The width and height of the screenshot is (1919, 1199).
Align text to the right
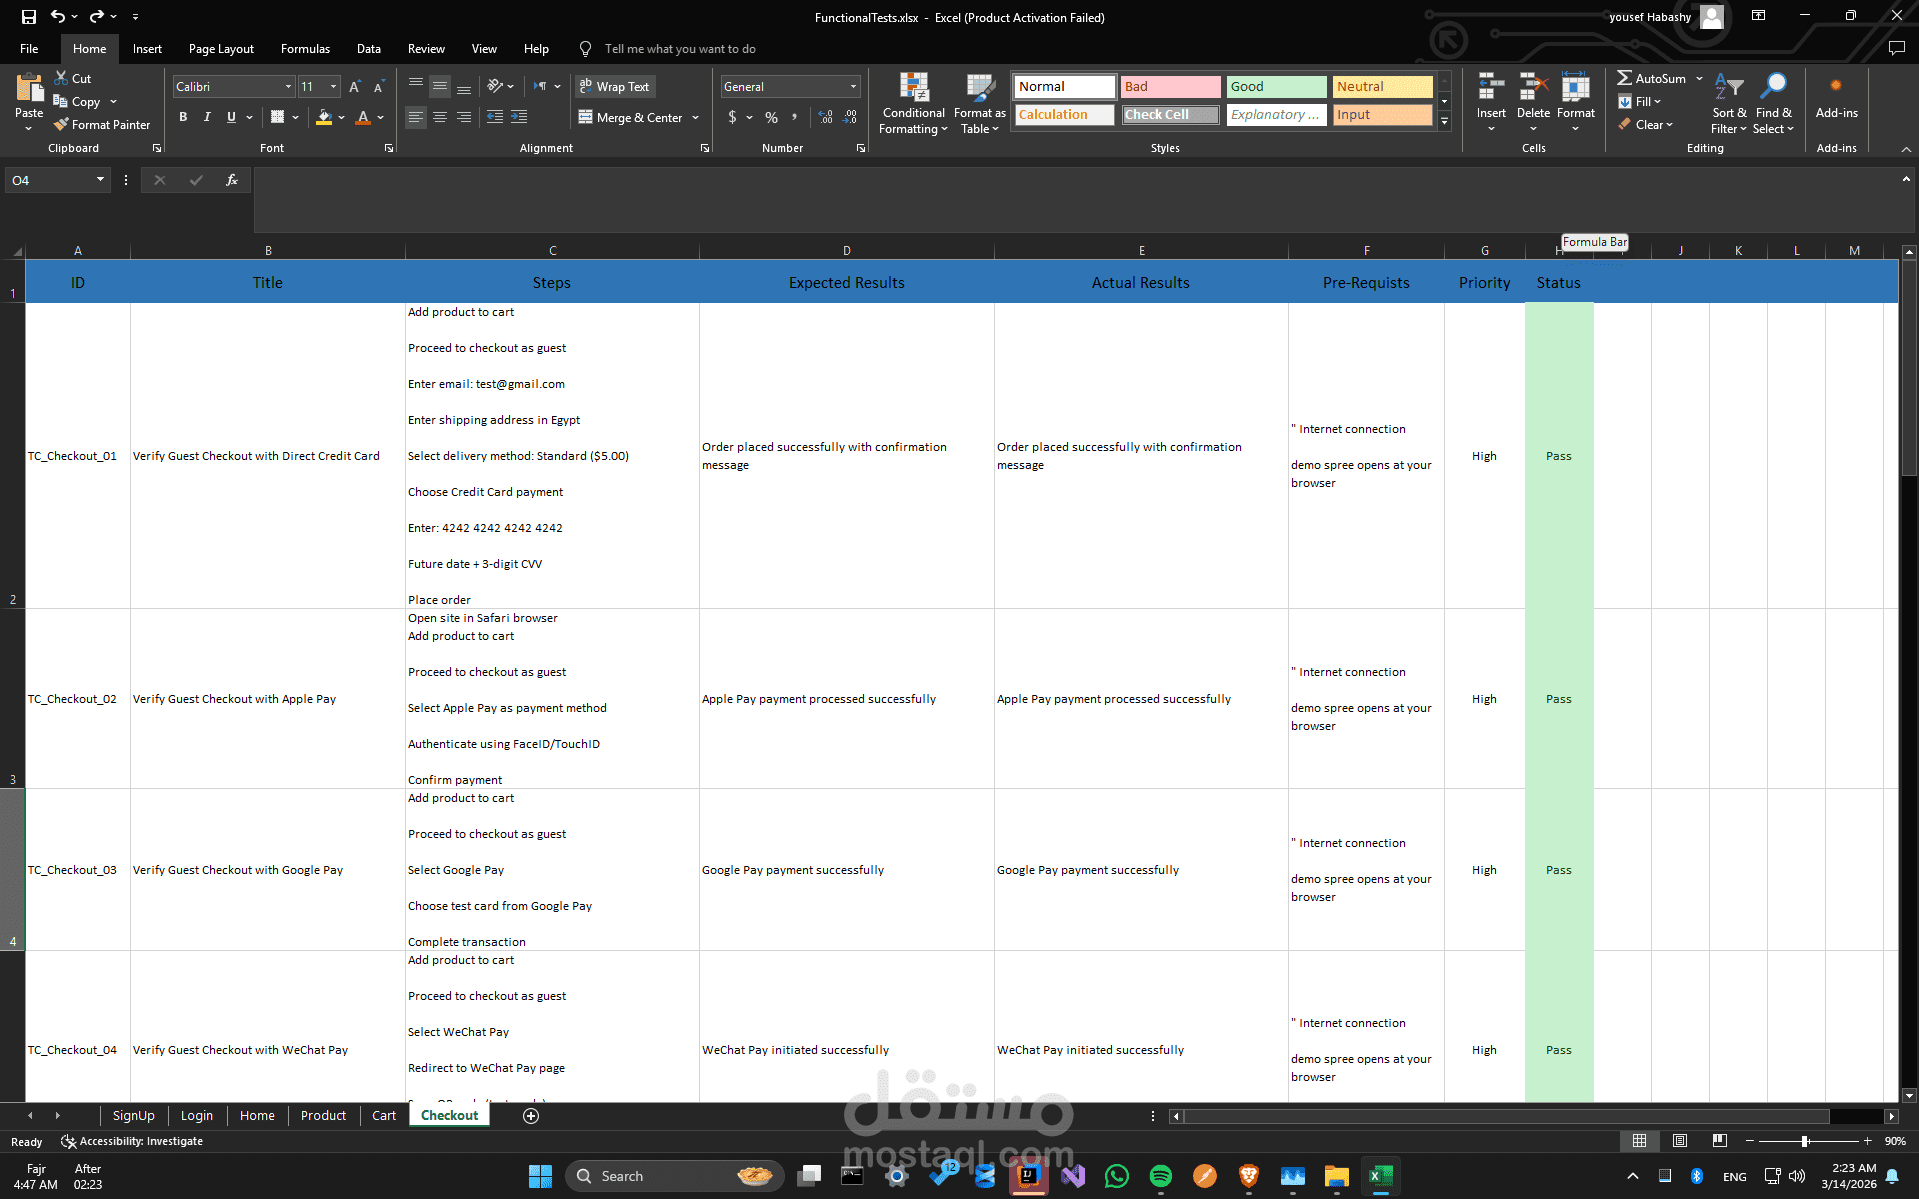pyautogui.click(x=464, y=117)
